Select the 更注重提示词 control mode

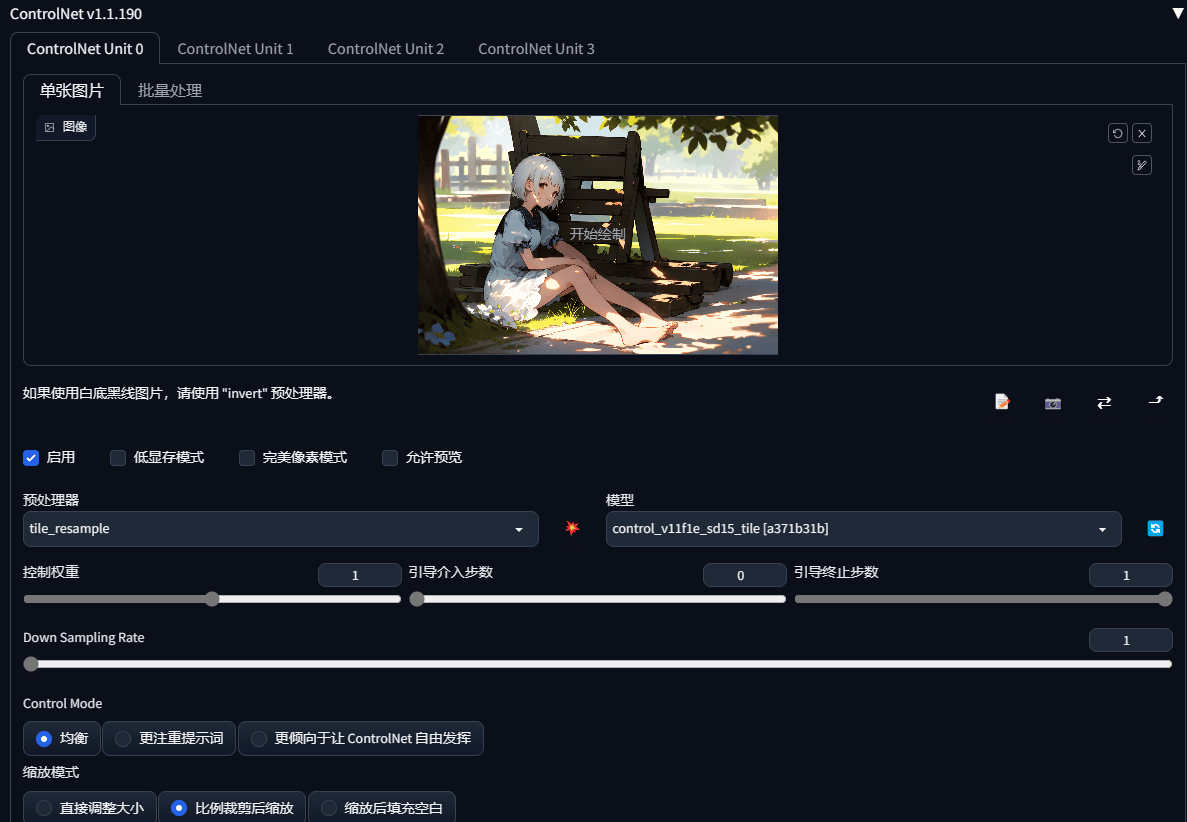[x=169, y=739]
